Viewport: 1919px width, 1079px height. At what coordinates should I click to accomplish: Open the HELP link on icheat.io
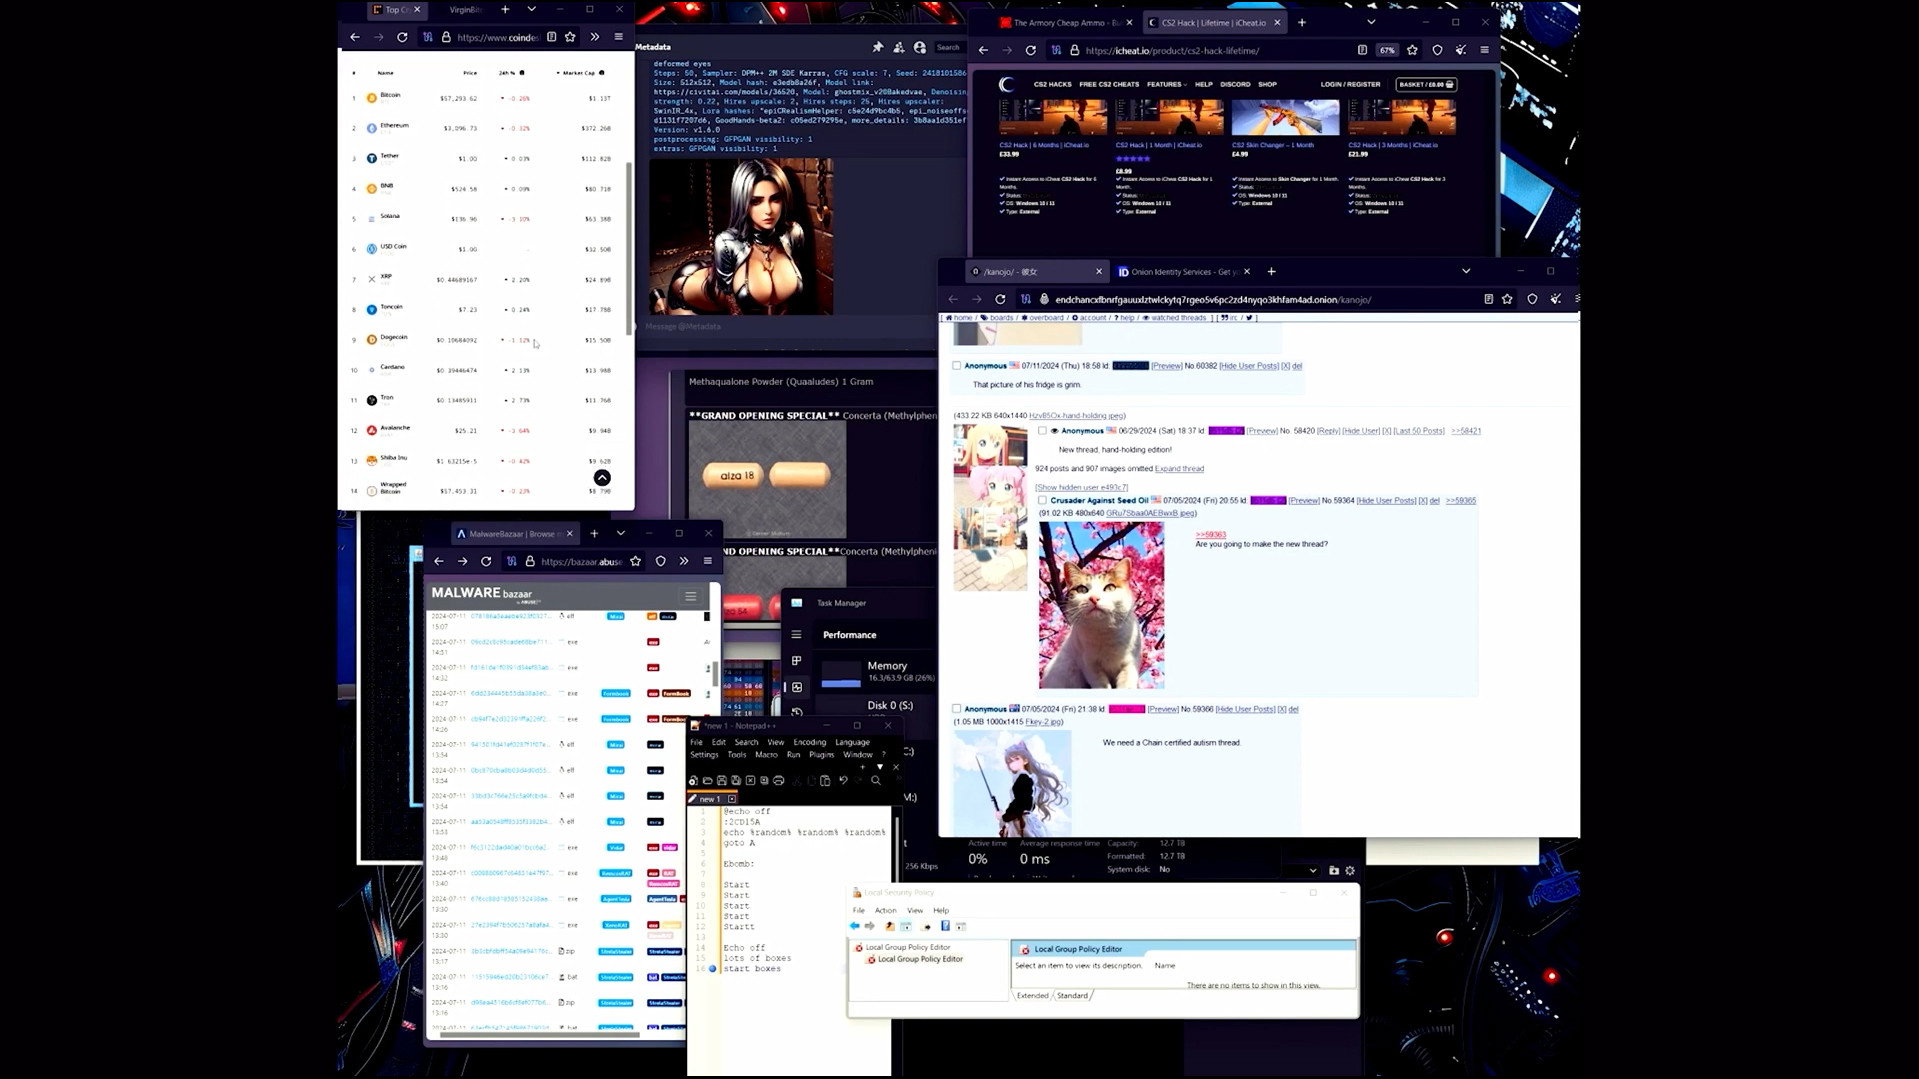pos(1204,84)
